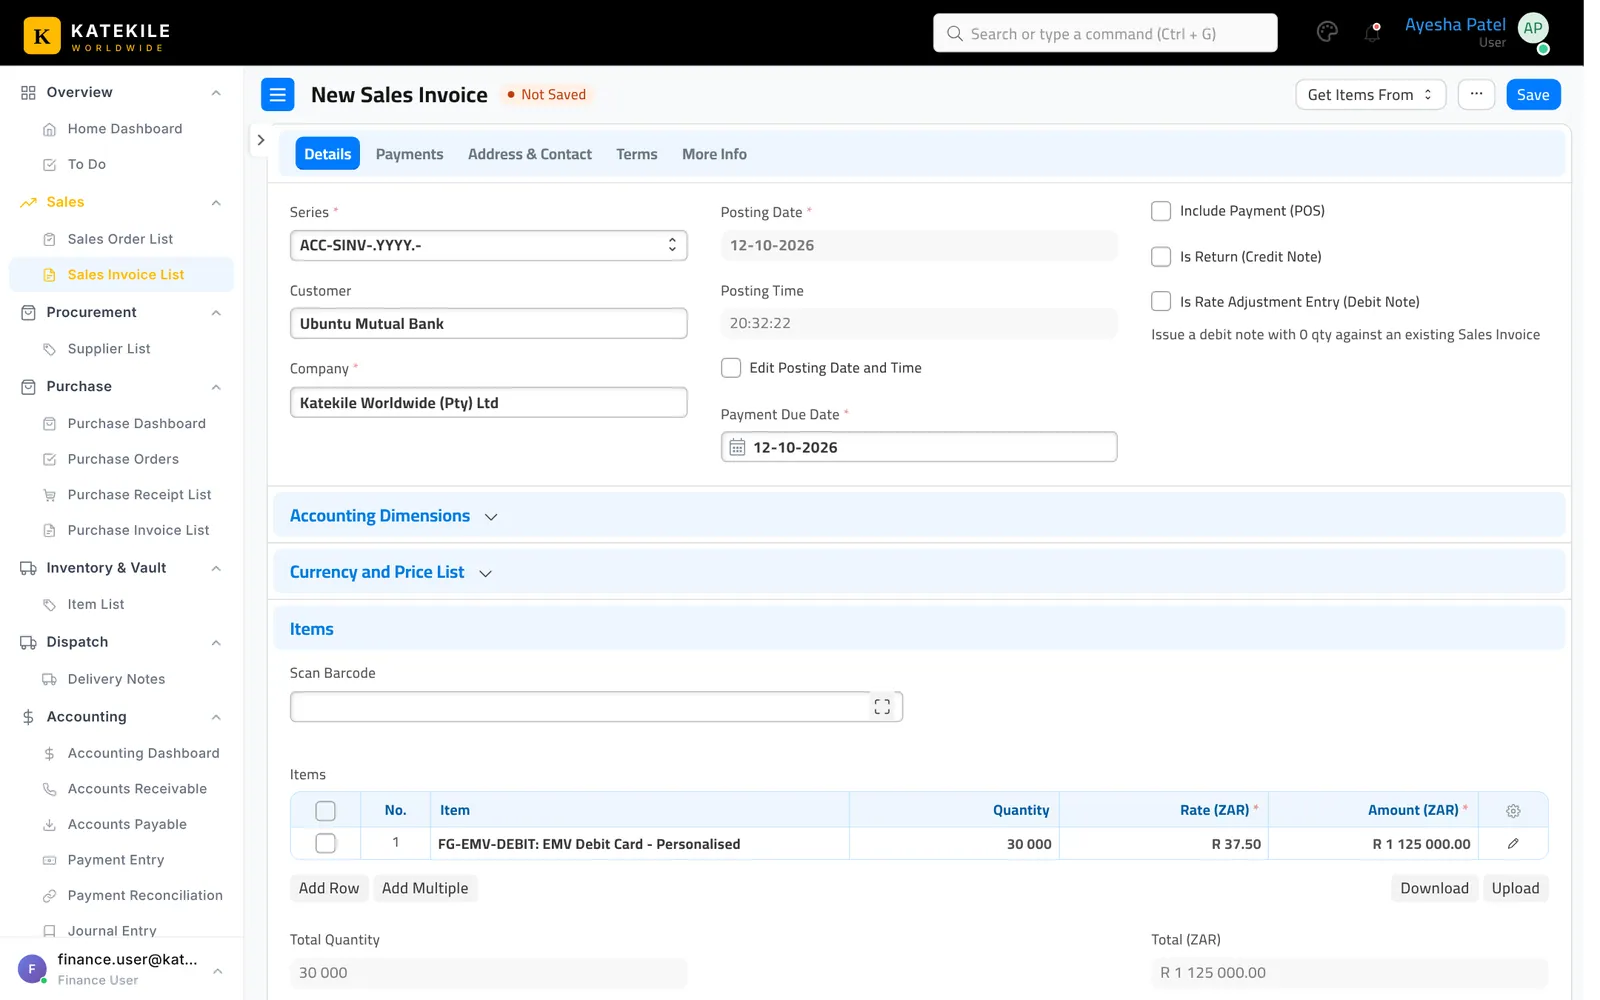Download the items table
Image resolution: width=1600 pixels, height=1000 pixels.
click(x=1434, y=888)
